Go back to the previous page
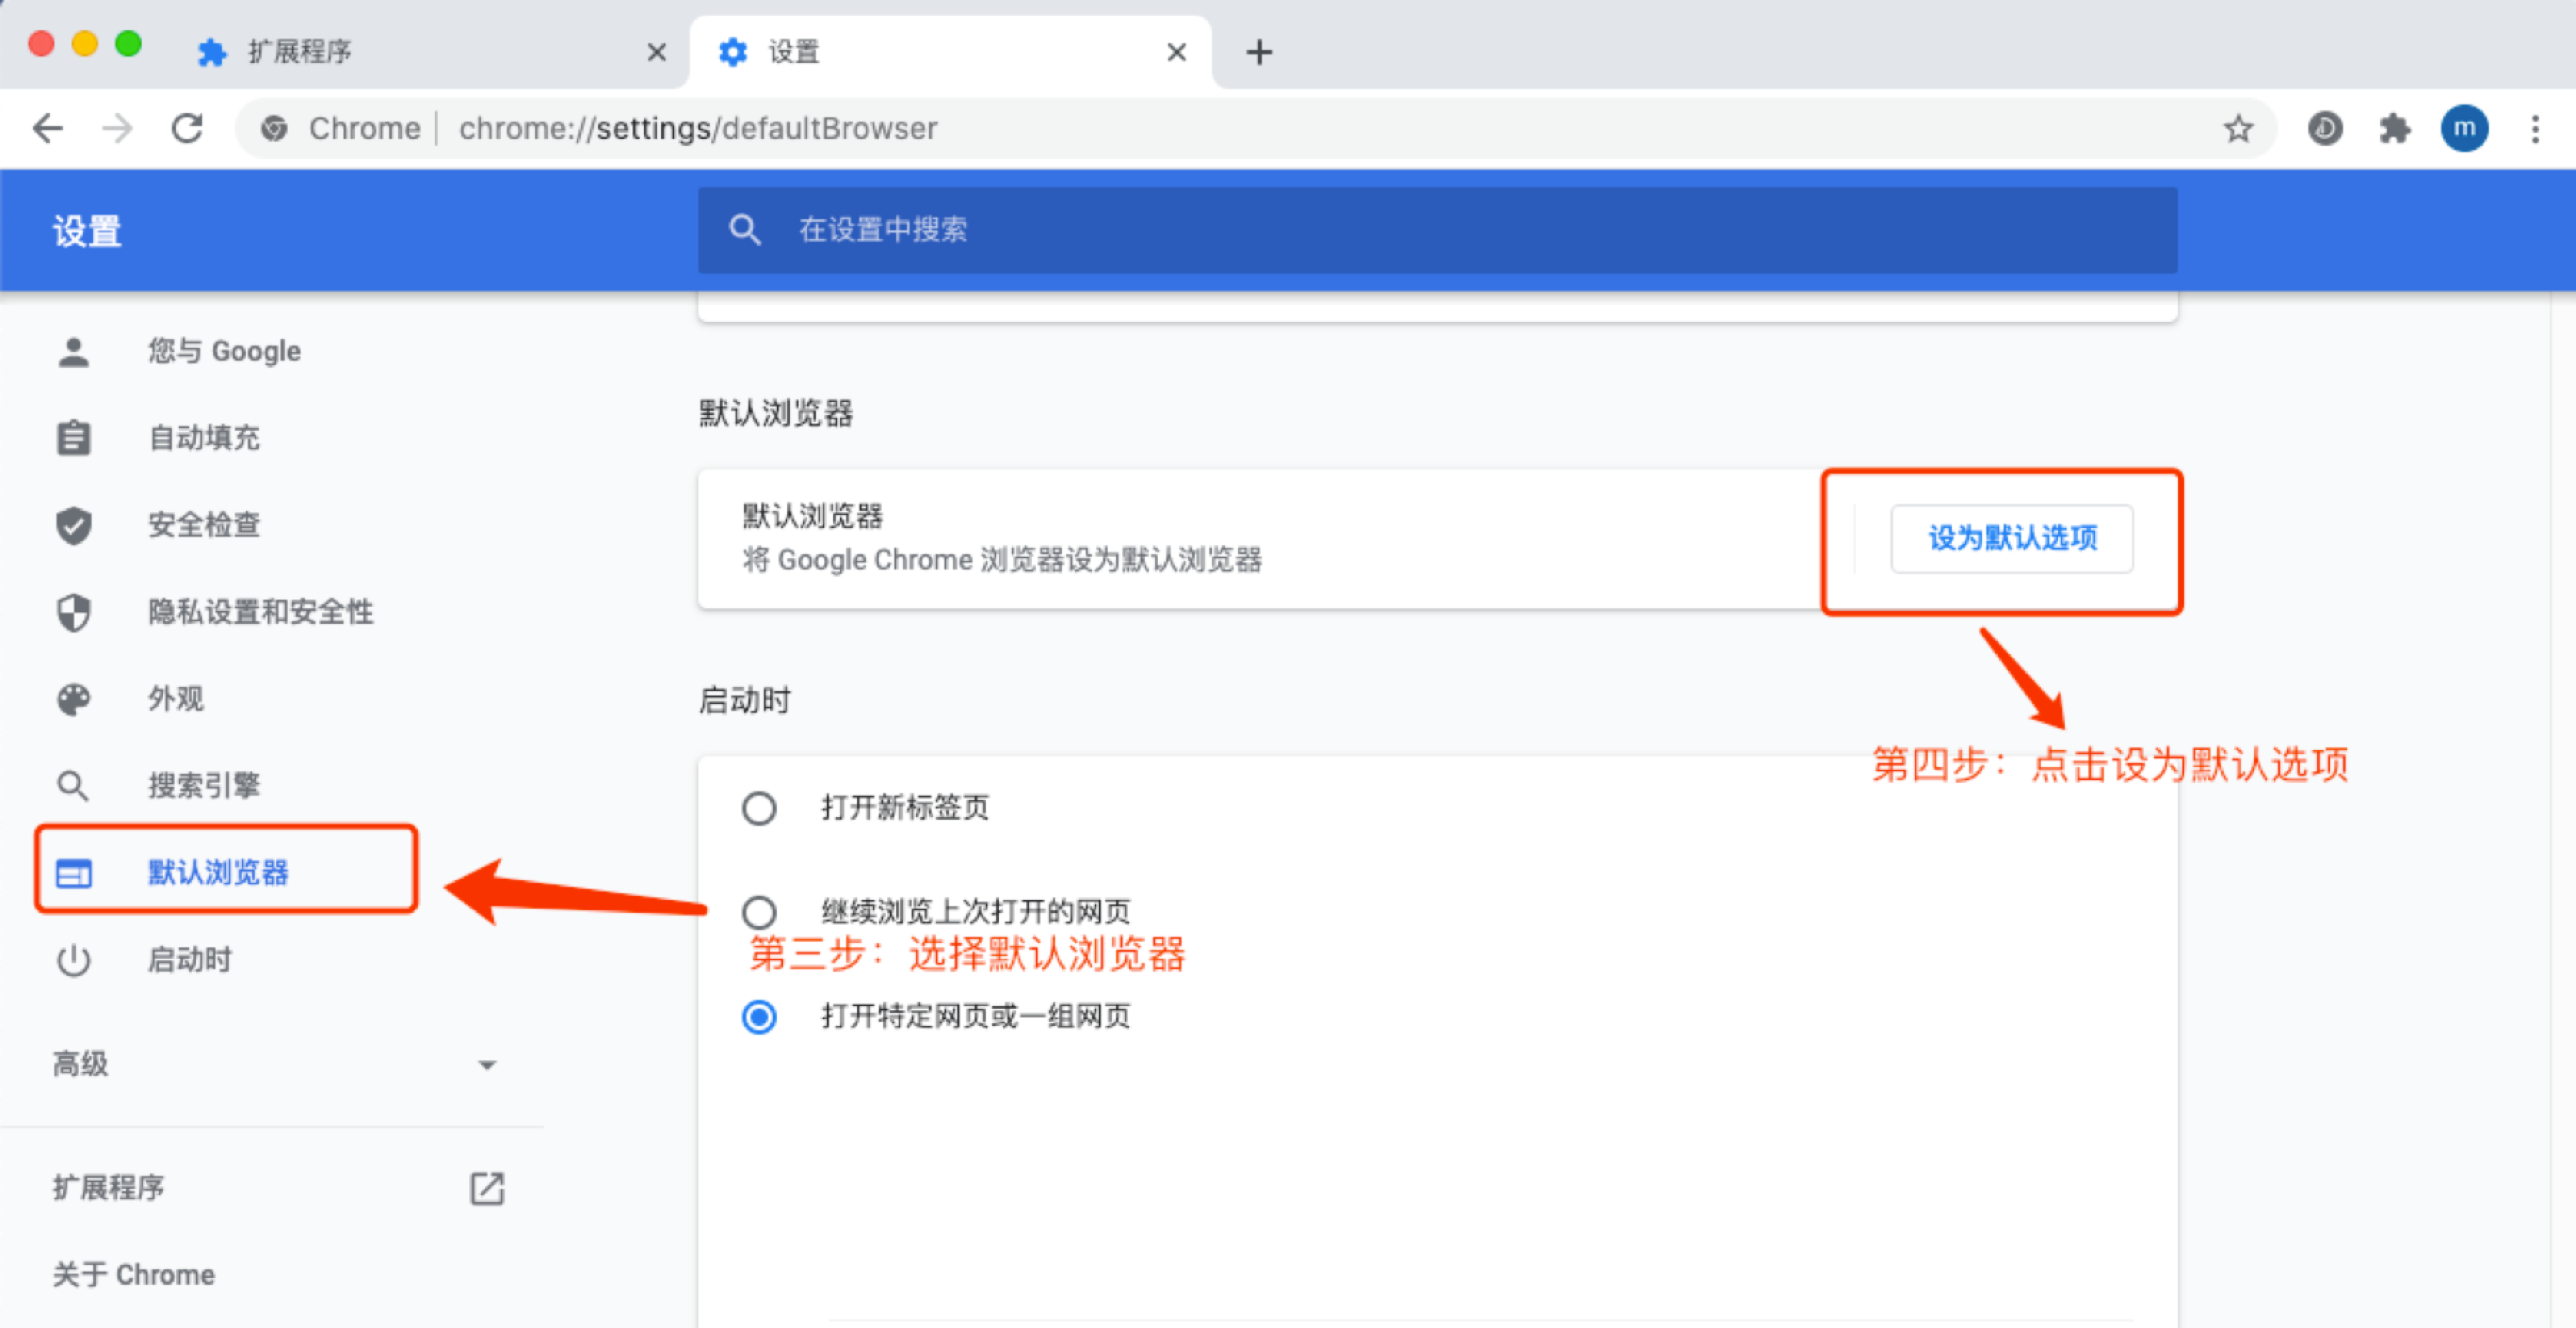Viewport: 2576px width, 1328px height. tap(47, 129)
